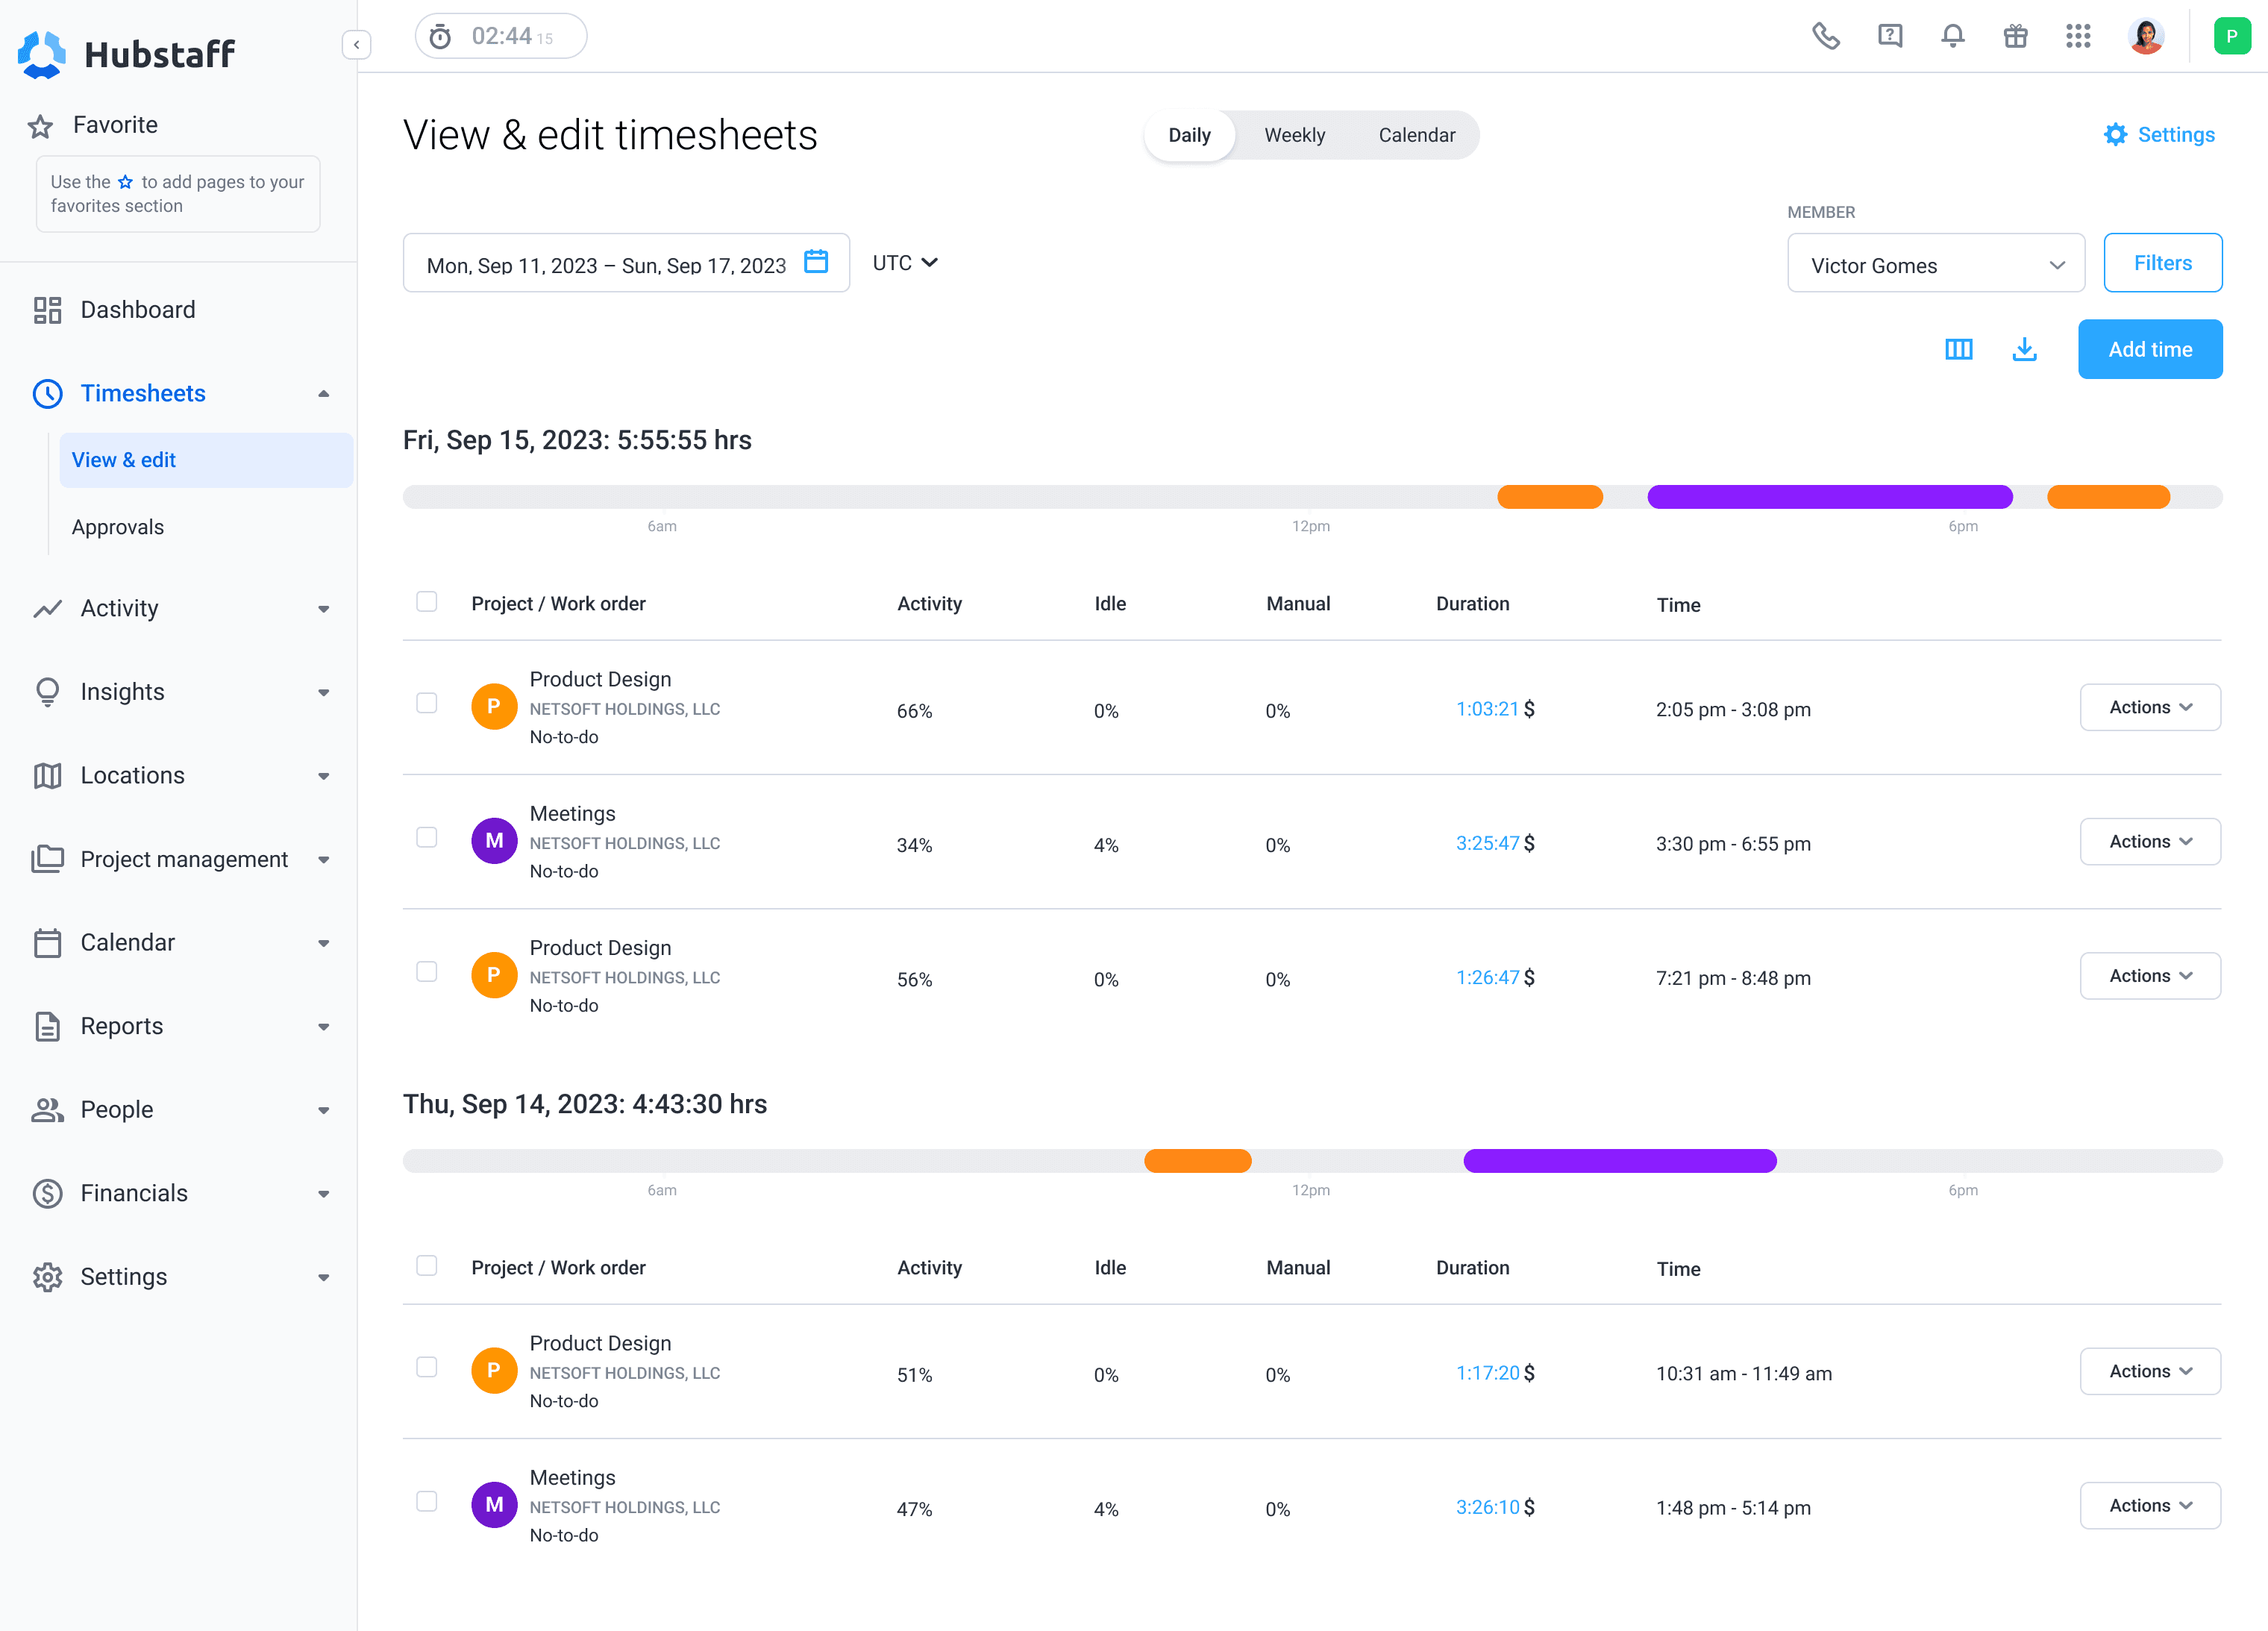Click orange bar on Sep 14 timeline
The height and width of the screenshot is (1631, 2268).
pos(1198,1161)
